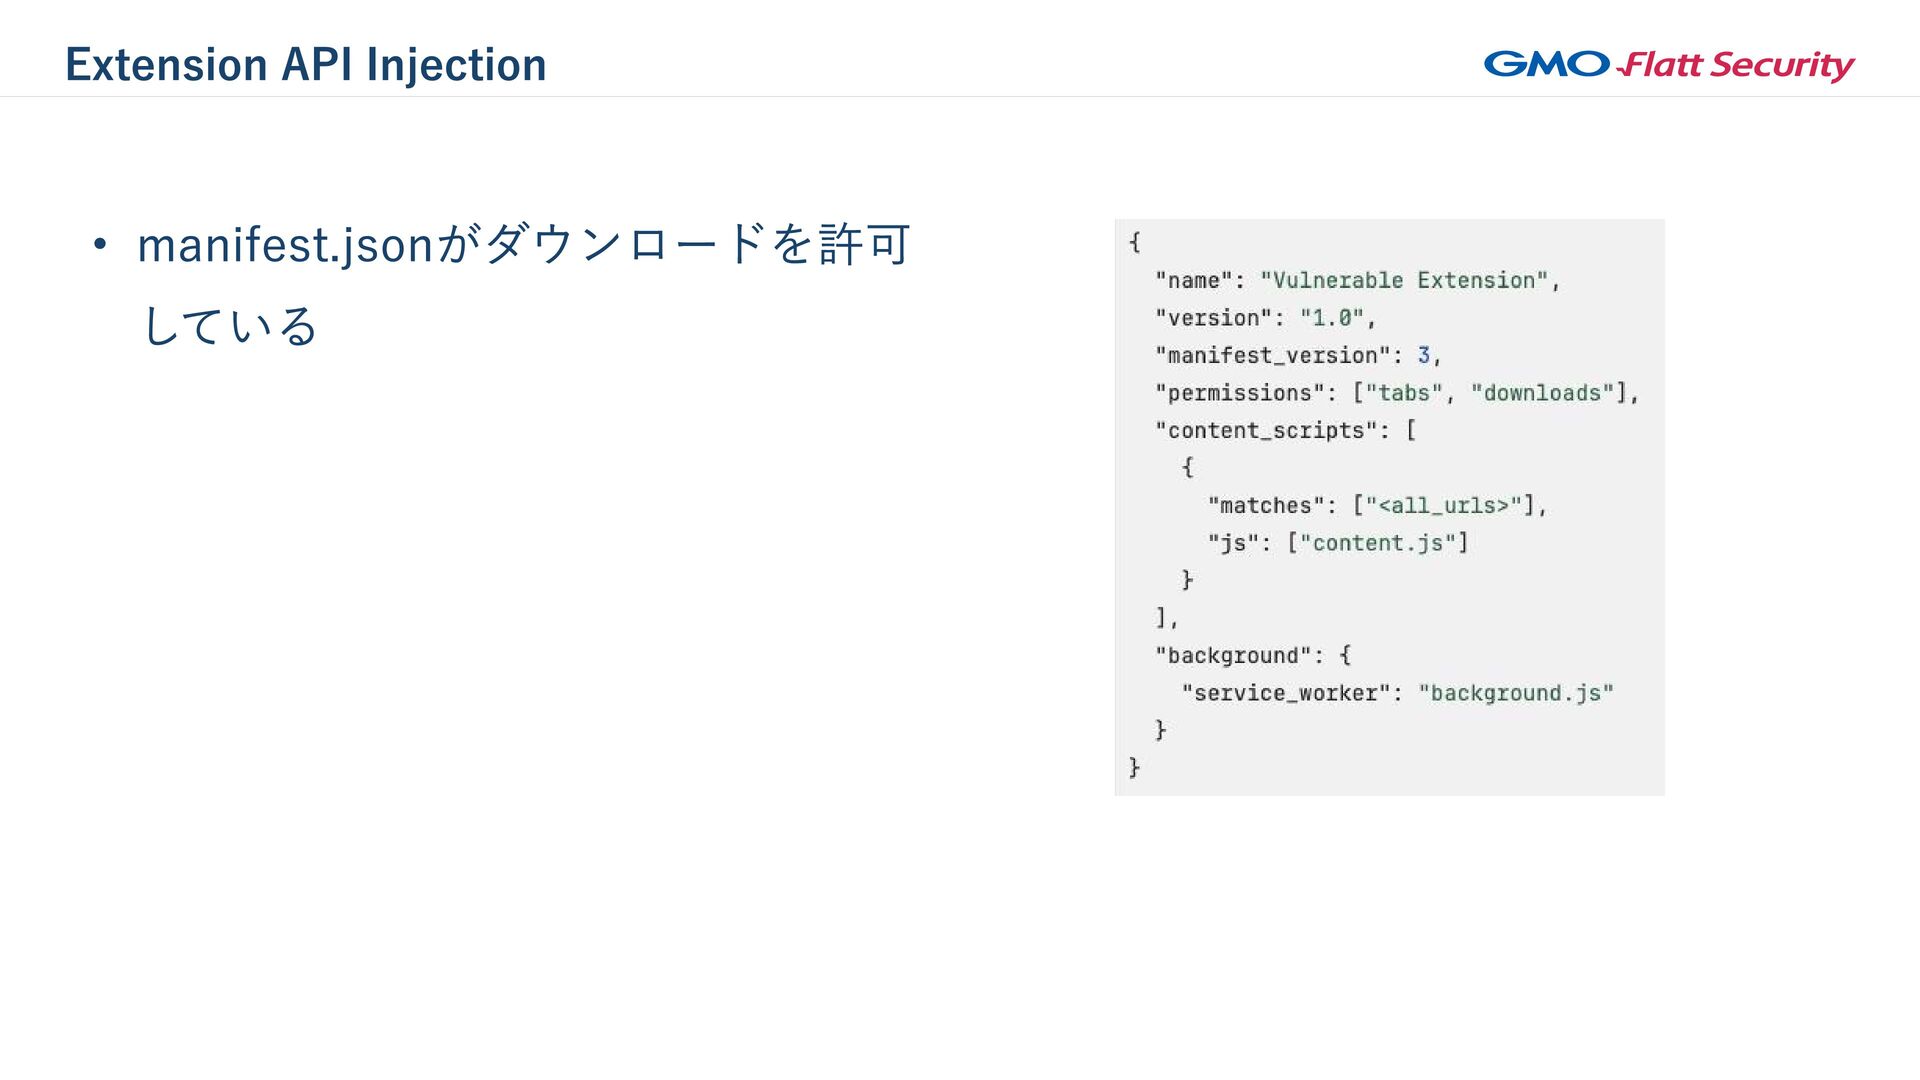
Task: Click the "service_worker" key
Action: [x=1285, y=693]
